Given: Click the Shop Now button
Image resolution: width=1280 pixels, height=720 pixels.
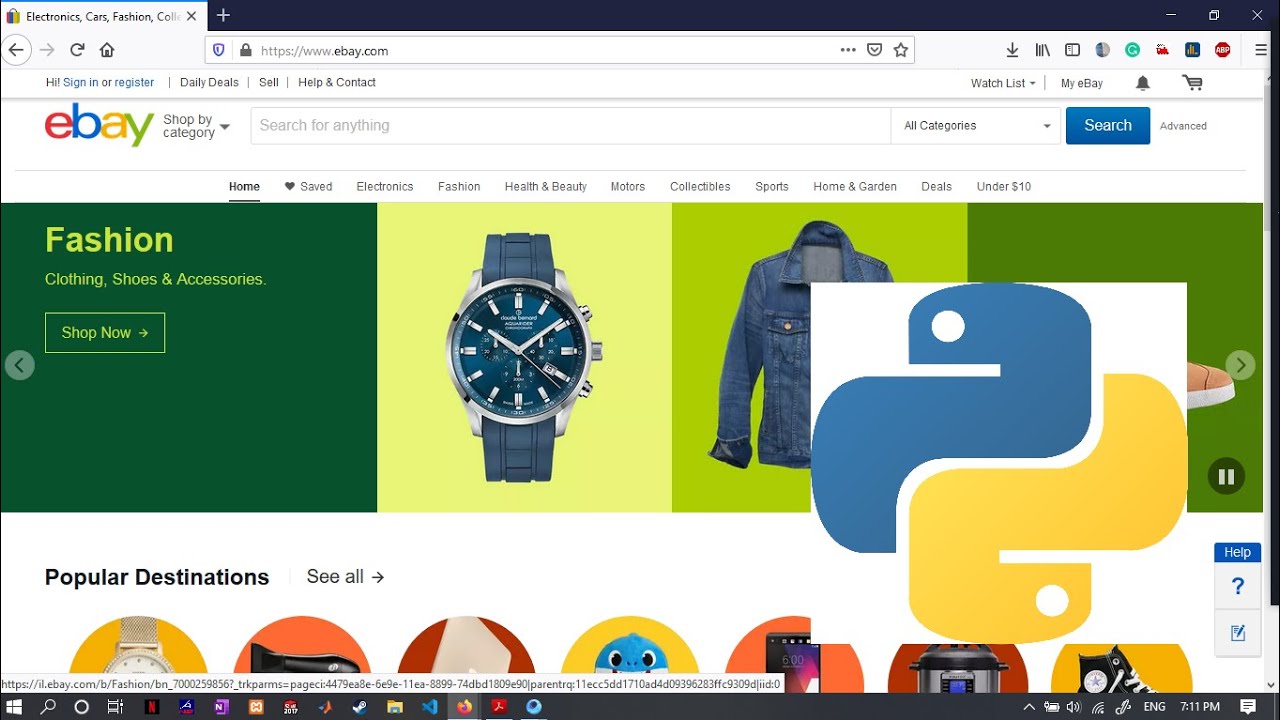Looking at the screenshot, I should 105,333.
